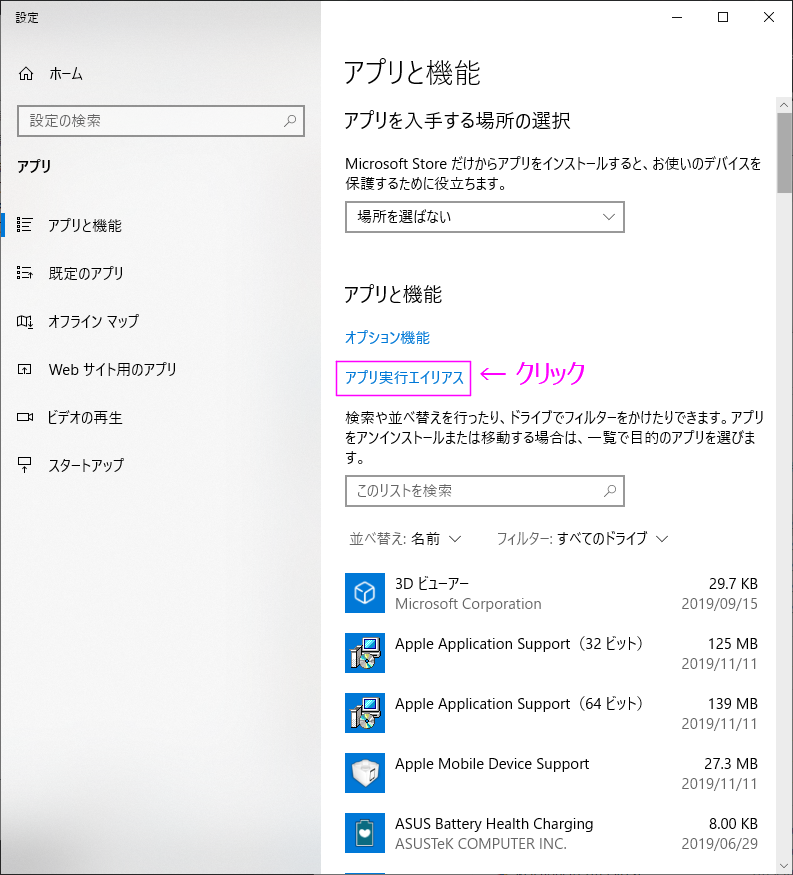Image resolution: width=793 pixels, height=875 pixels.
Task: Click the スタートアップ icon in sidebar
Action: point(25,465)
